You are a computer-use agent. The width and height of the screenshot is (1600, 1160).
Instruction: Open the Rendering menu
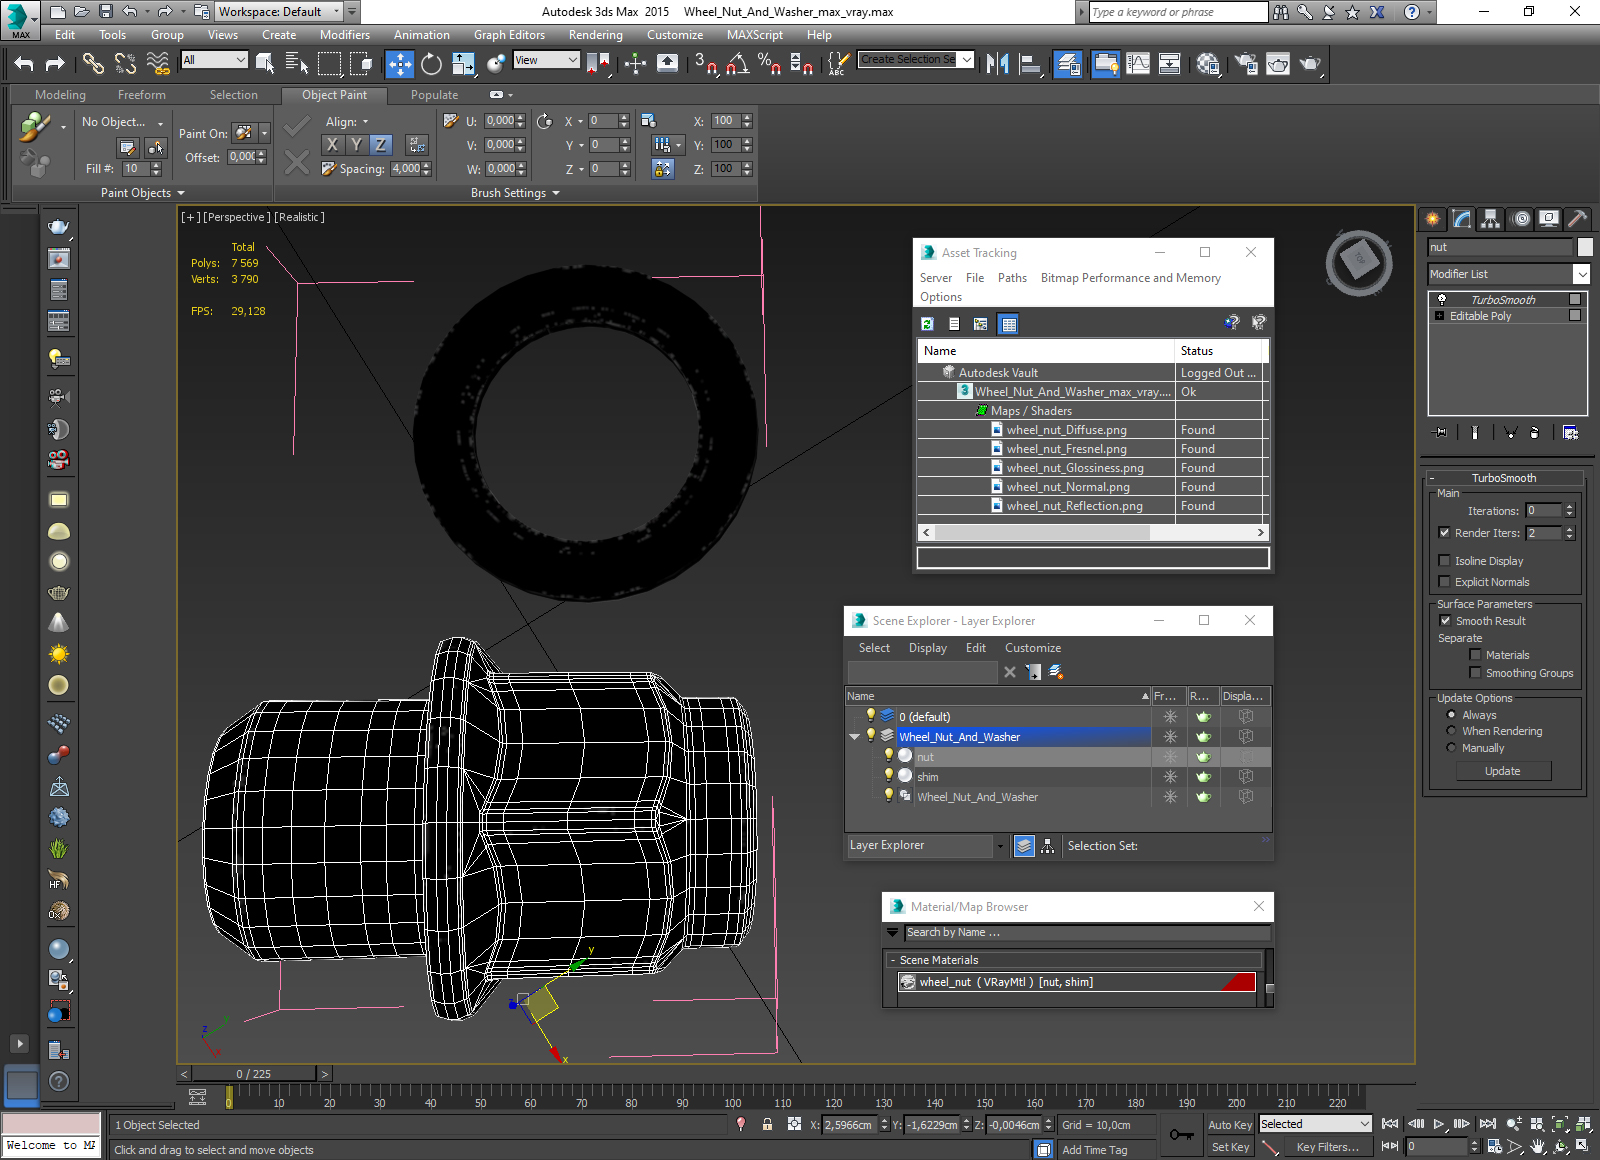(595, 35)
